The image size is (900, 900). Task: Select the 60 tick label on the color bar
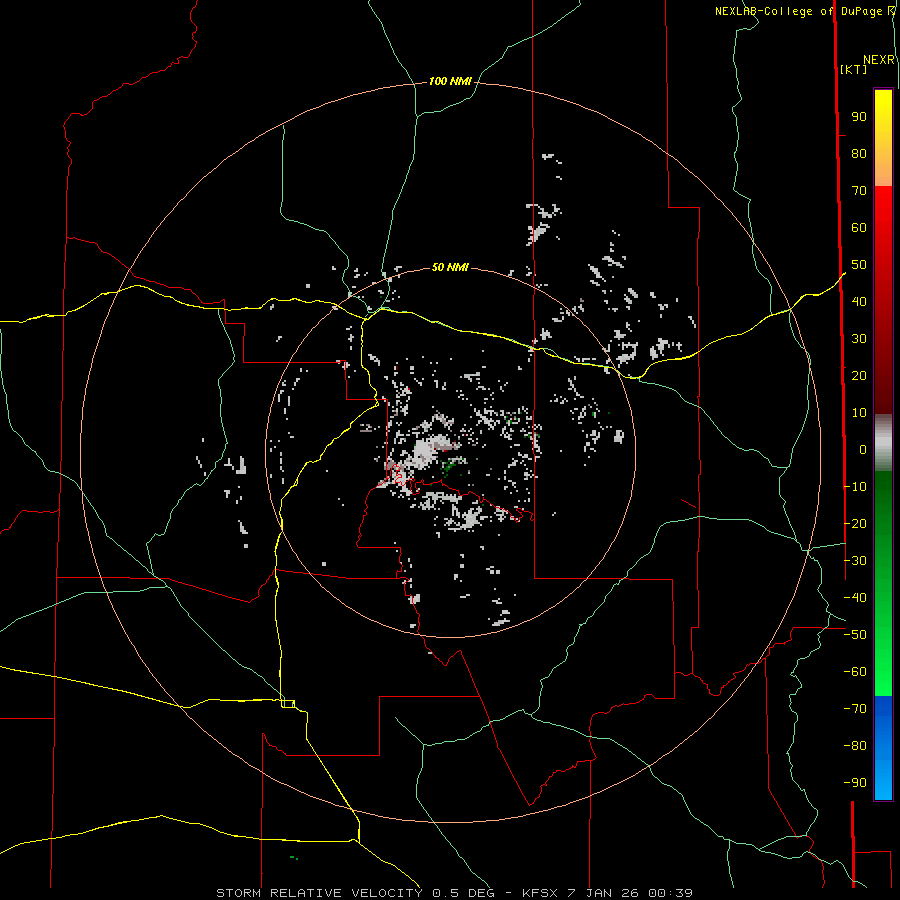859,227
